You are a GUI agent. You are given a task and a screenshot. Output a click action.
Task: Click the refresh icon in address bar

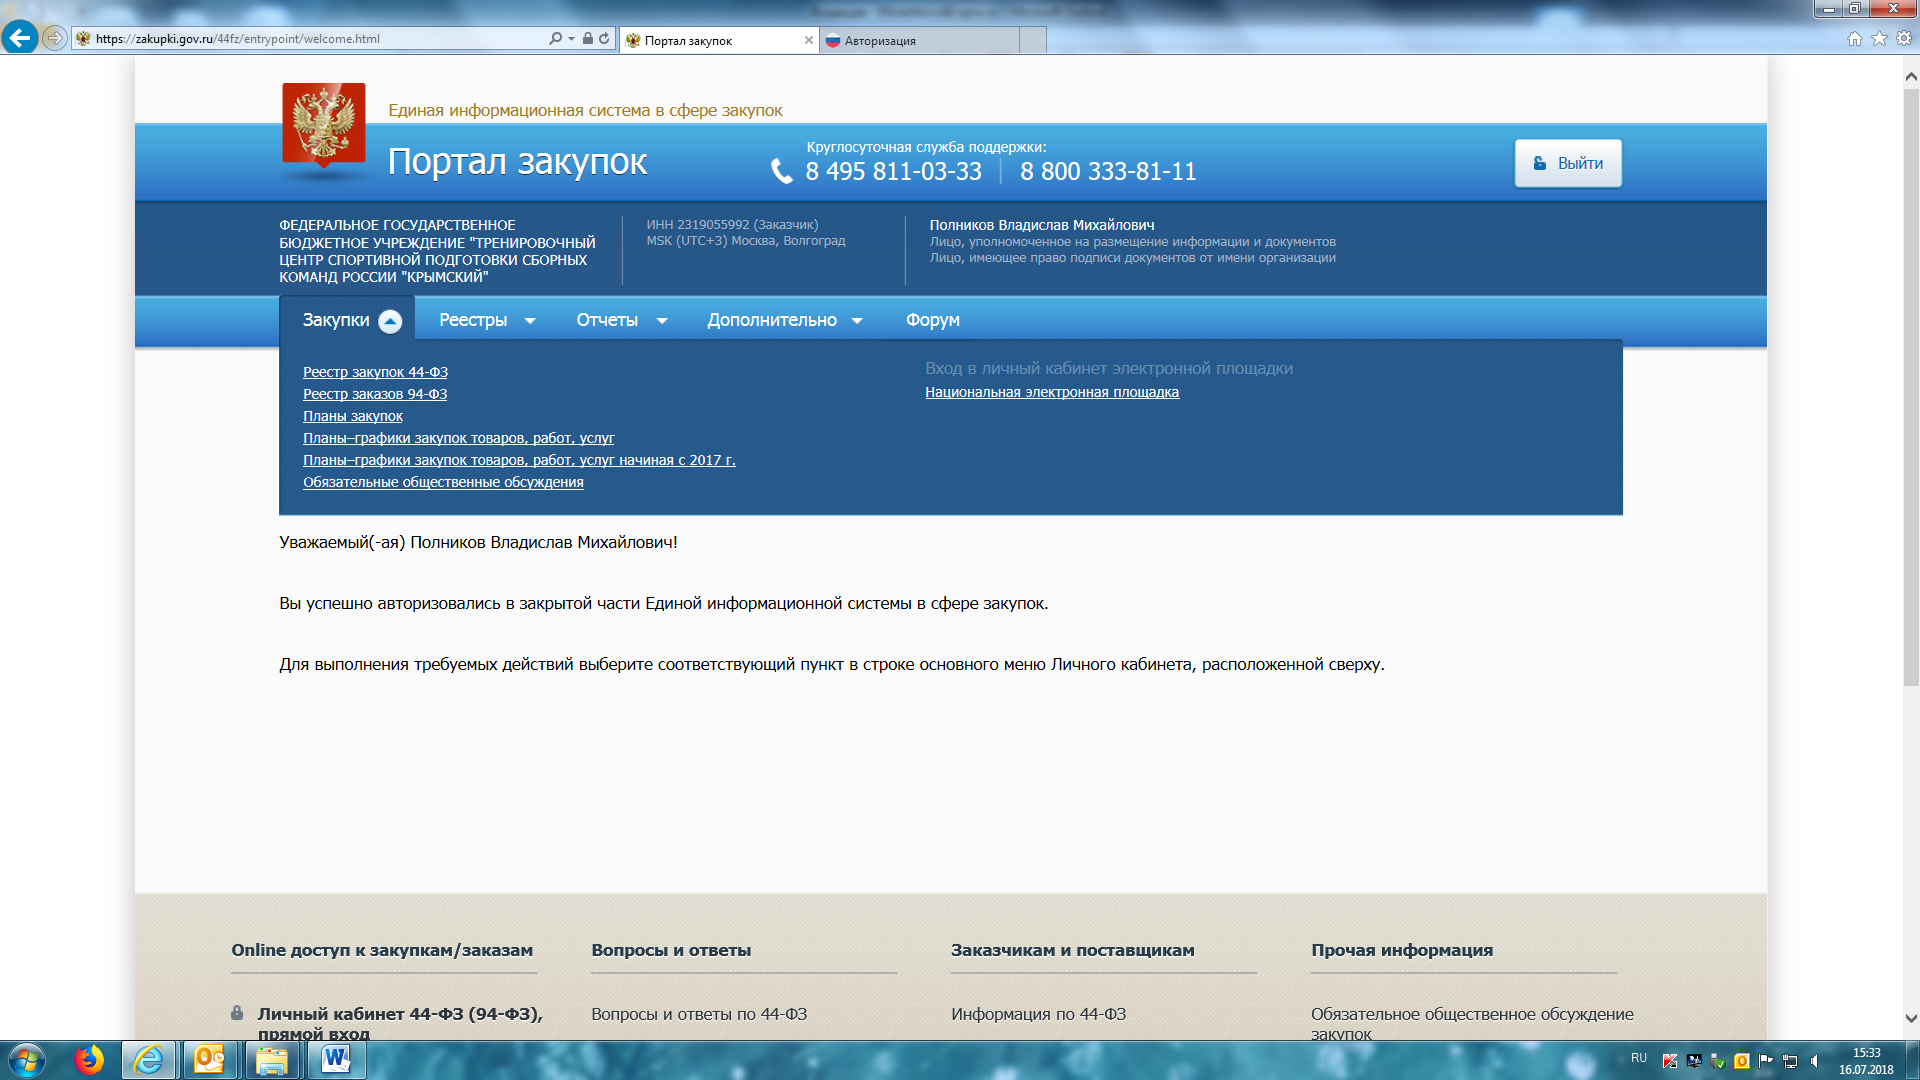604,39
